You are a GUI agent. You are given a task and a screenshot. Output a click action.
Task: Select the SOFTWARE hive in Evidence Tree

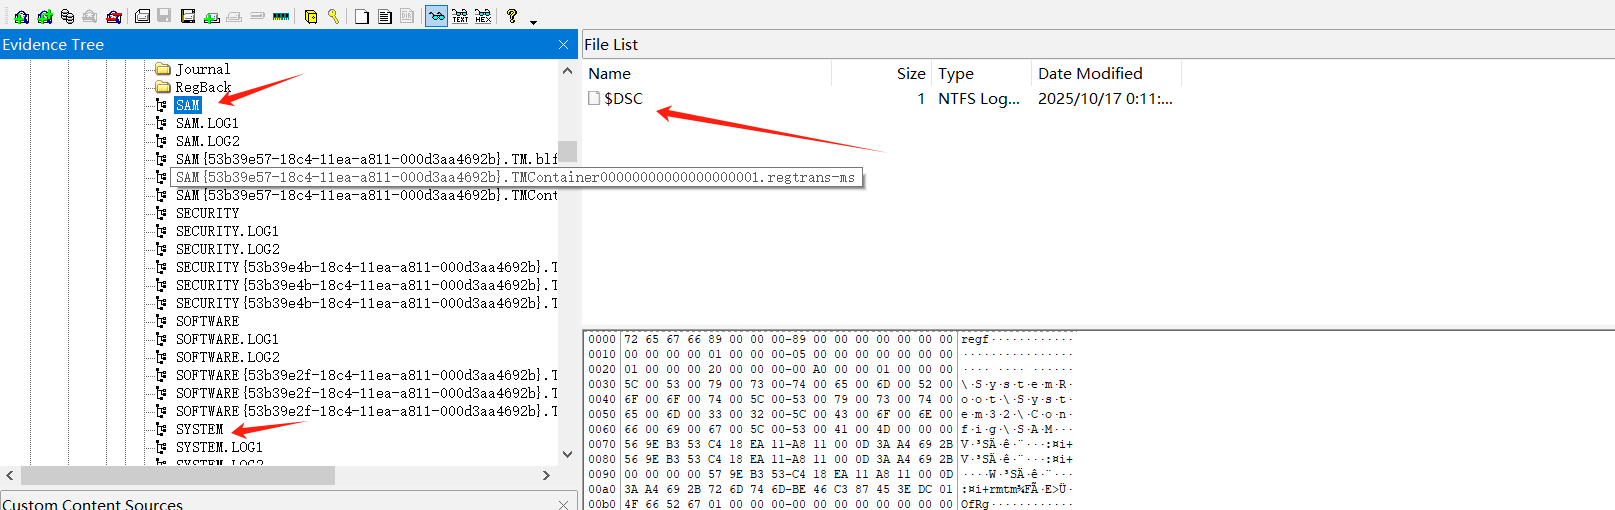click(207, 321)
